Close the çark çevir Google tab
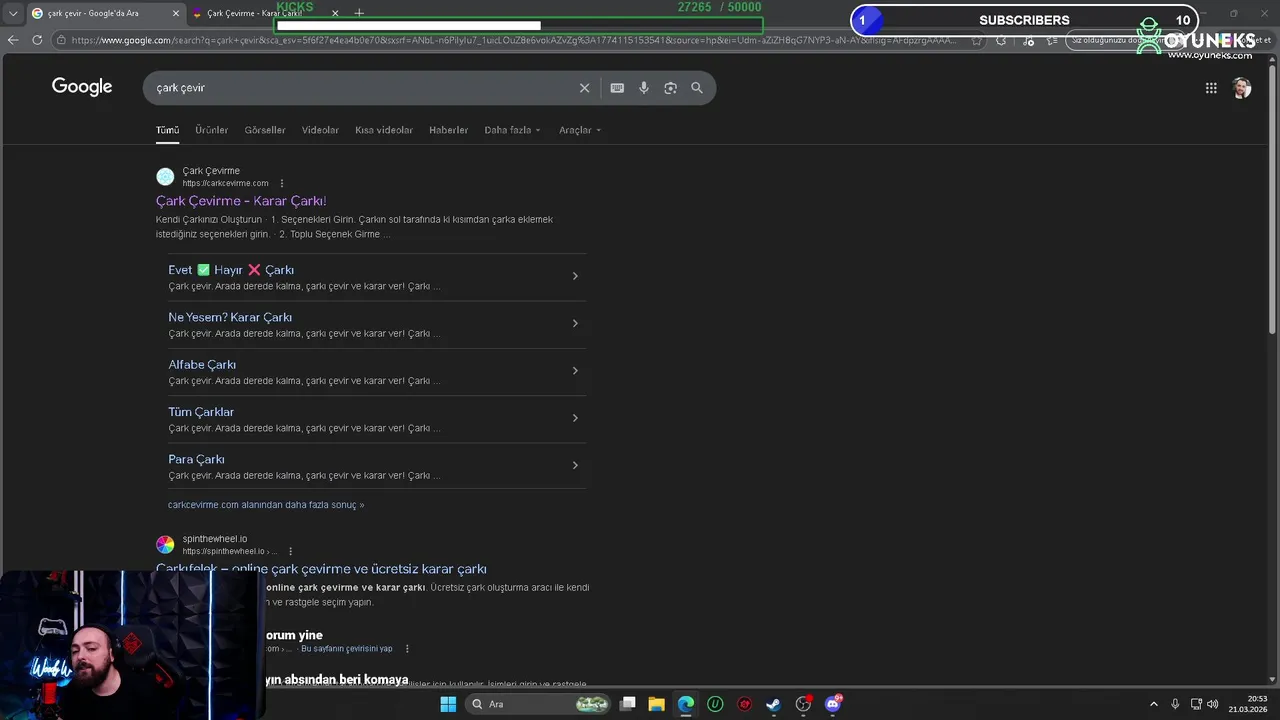Viewport: 1280px width, 720px height. click(176, 13)
